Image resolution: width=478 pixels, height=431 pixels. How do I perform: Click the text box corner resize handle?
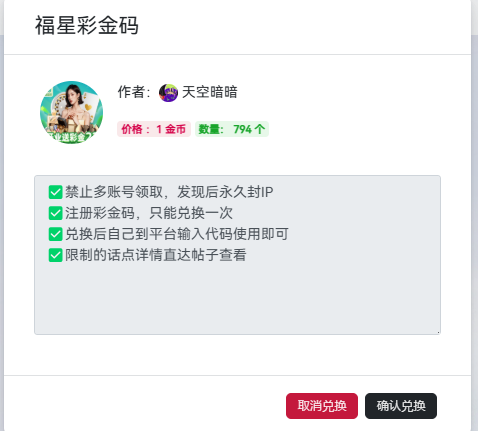point(438,332)
